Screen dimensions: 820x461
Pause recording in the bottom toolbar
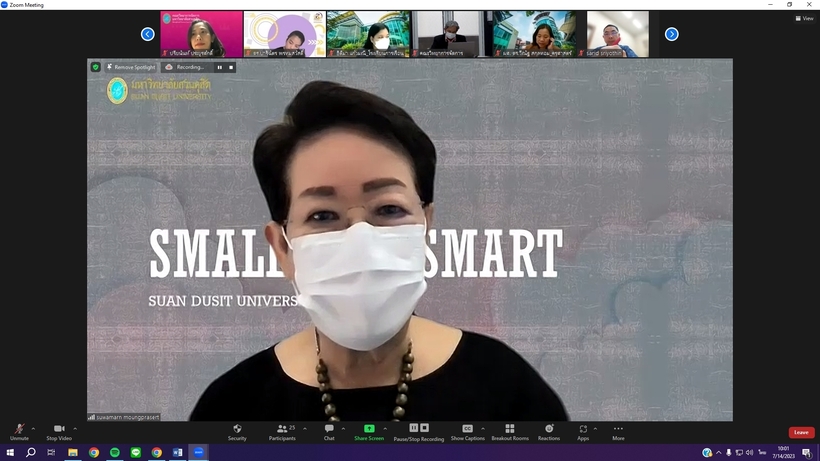click(x=414, y=428)
